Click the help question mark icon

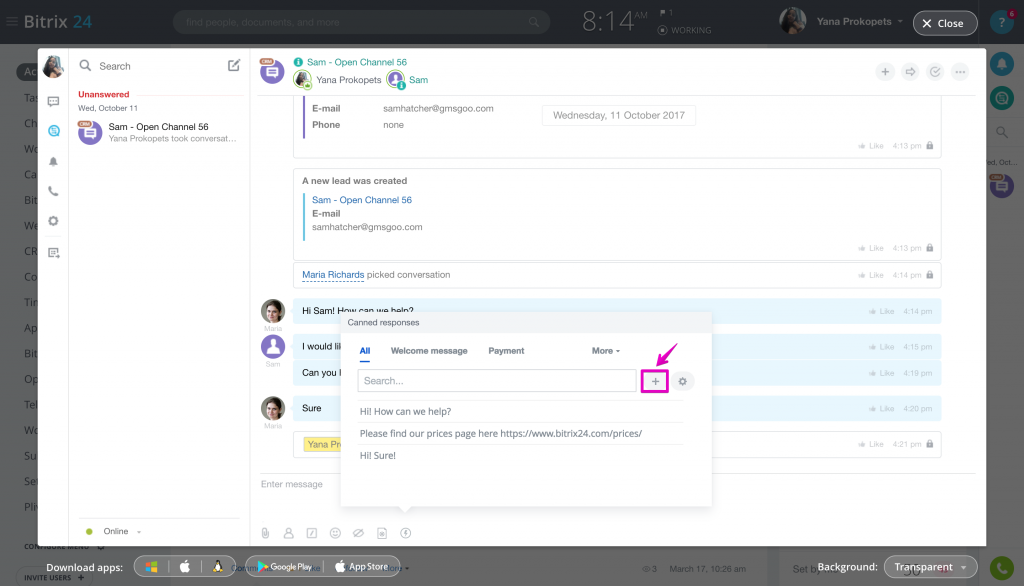[1002, 23]
